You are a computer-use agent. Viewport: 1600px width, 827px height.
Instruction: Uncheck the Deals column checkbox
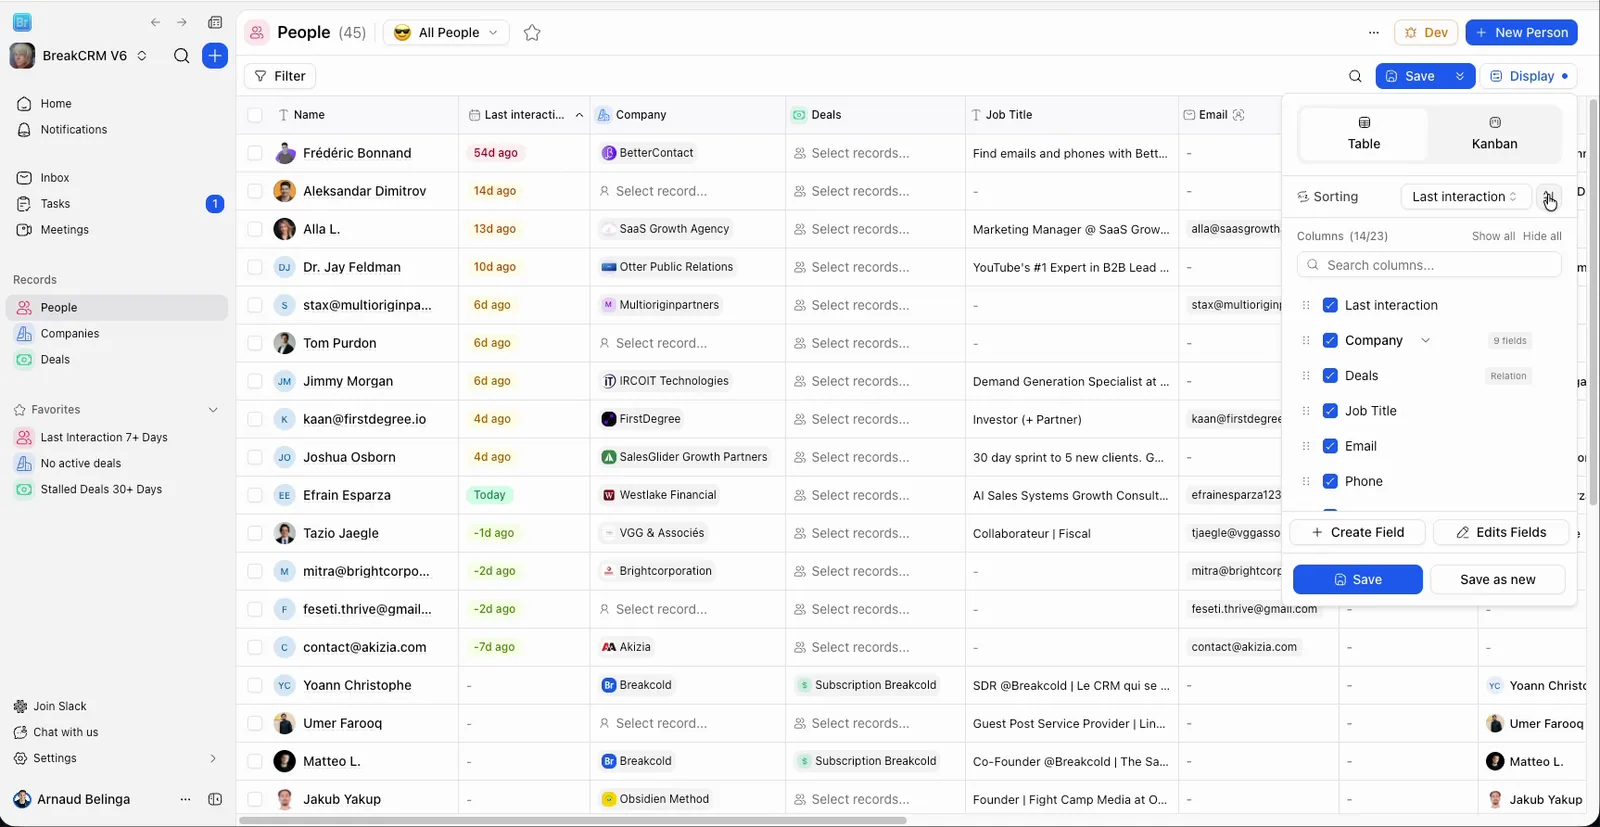coord(1330,376)
